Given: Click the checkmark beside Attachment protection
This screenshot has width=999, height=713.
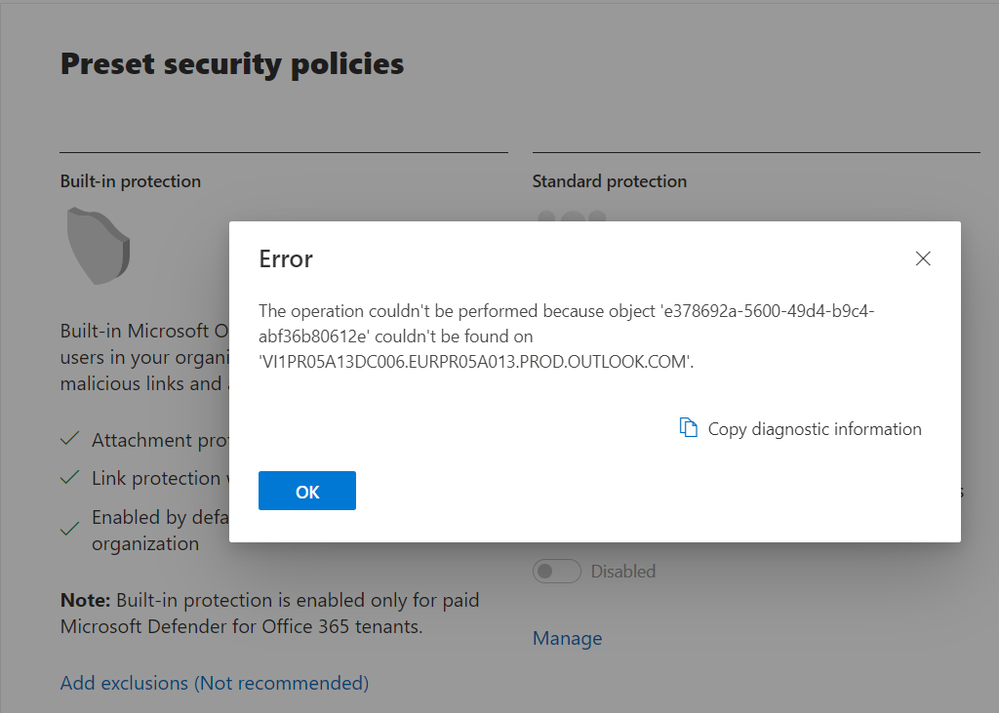Looking at the screenshot, I should tap(70, 440).
